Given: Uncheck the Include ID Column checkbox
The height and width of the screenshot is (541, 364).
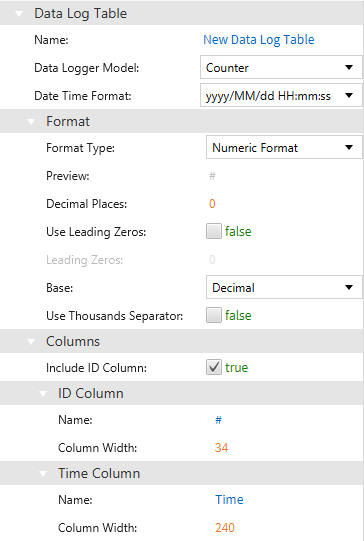Looking at the screenshot, I should [214, 367].
